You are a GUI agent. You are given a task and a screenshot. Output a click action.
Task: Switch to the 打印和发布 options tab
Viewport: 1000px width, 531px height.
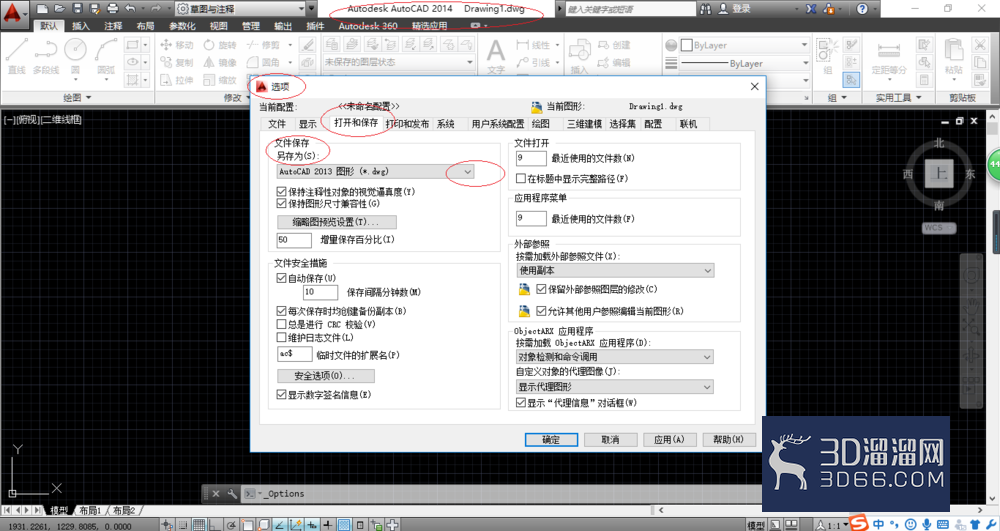tap(408, 124)
